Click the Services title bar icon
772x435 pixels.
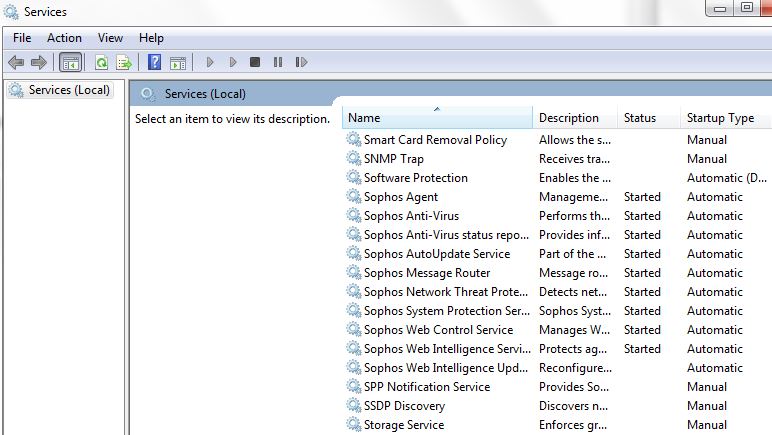coord(11,12)
